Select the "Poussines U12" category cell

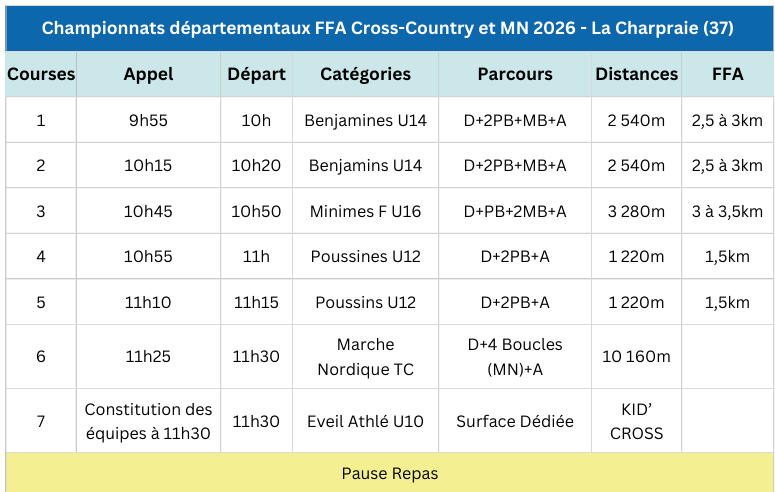tap(365, 257)
